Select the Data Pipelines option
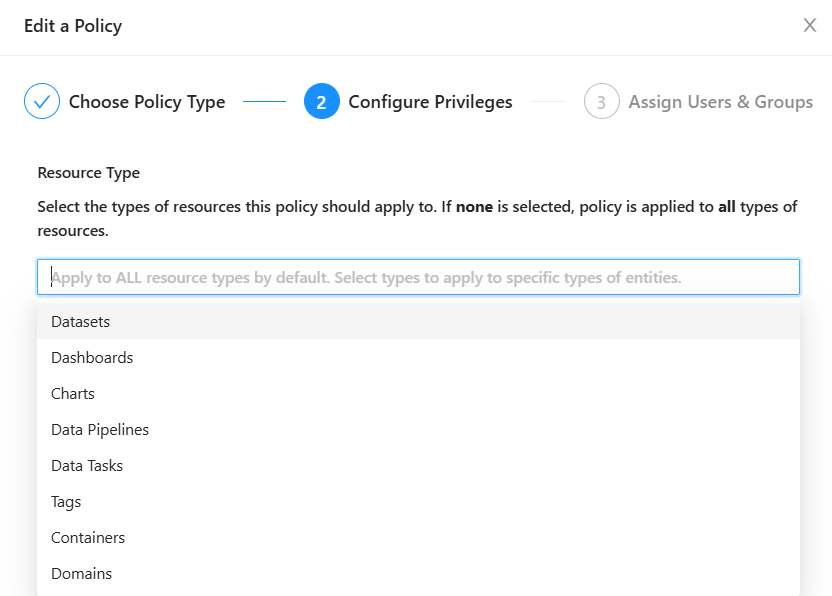Image resolution: width=832 pixels, height=596 pixels. pos(100,430)
